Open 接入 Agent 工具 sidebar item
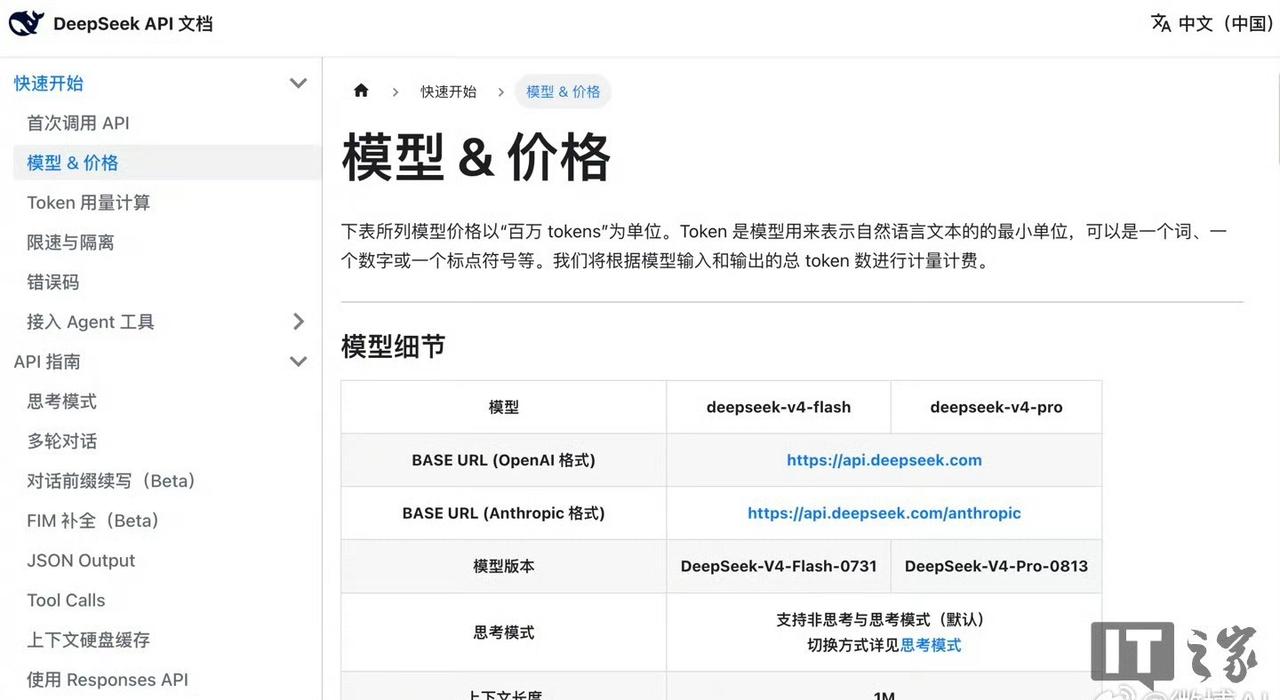 point(91,322)
